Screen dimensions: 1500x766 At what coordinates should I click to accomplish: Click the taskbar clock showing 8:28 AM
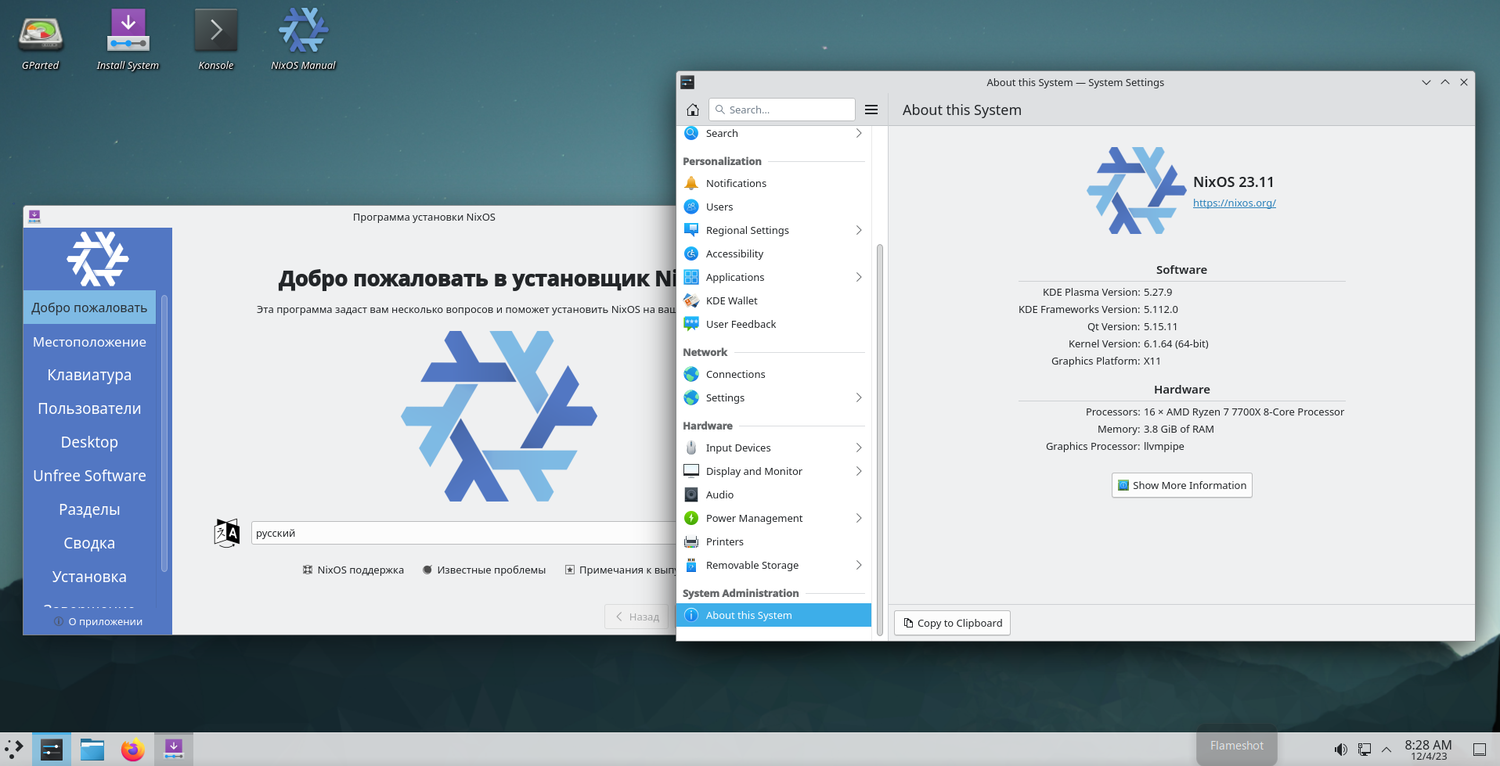point(1428,749)
